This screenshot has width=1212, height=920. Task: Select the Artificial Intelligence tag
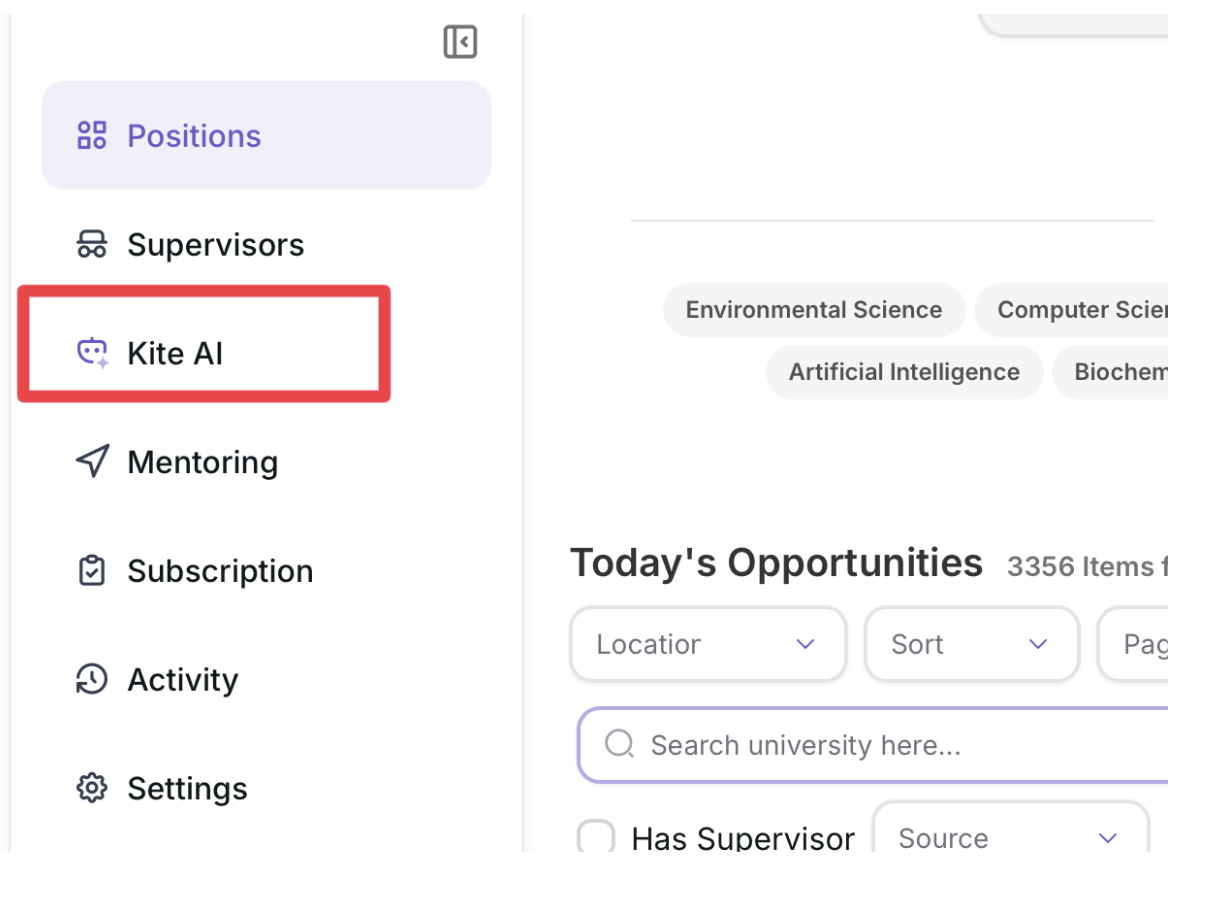[x=903, y=372]
